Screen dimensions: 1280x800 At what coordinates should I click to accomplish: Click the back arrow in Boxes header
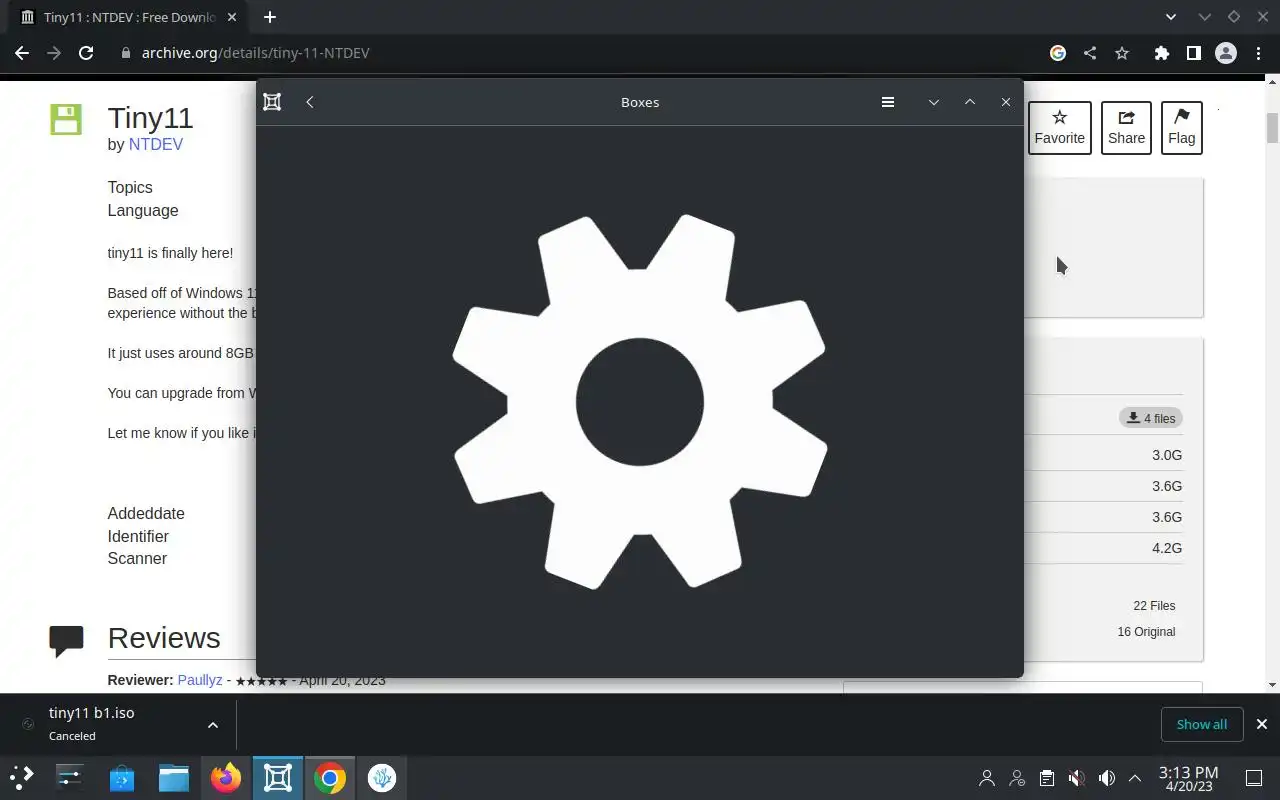point(310,102)
